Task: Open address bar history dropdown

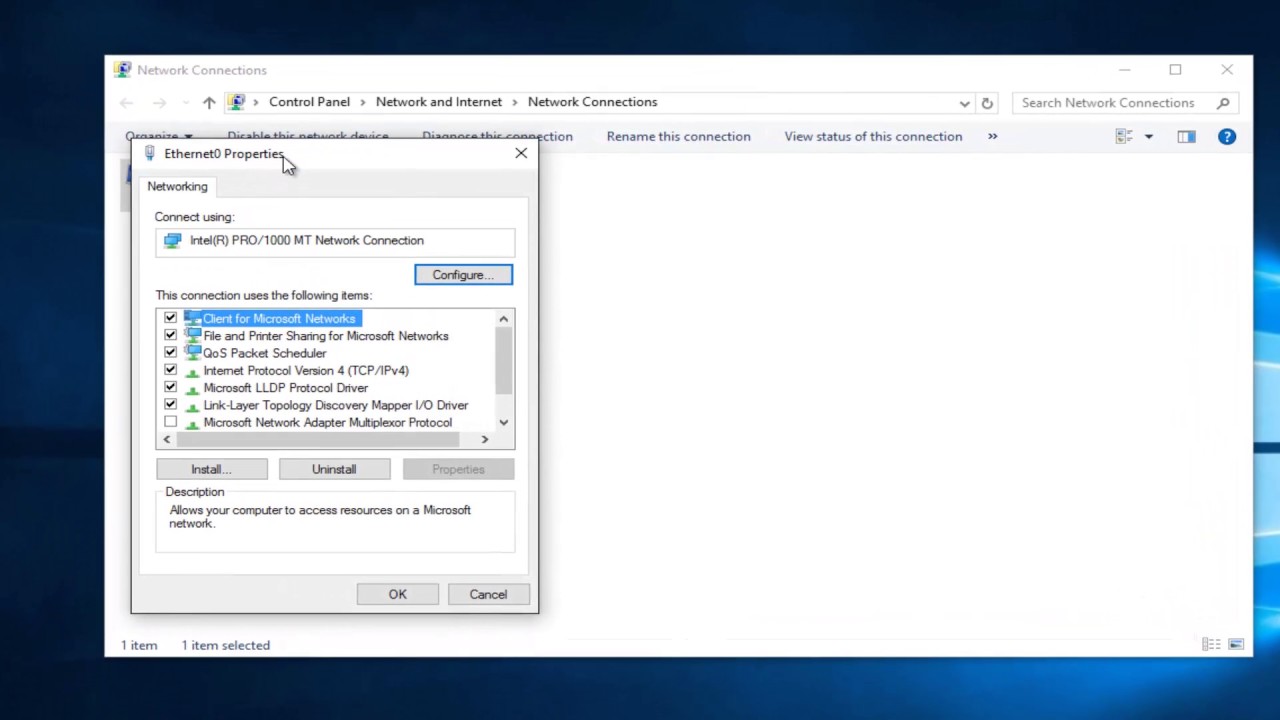Action: click(x=964, y=103)
